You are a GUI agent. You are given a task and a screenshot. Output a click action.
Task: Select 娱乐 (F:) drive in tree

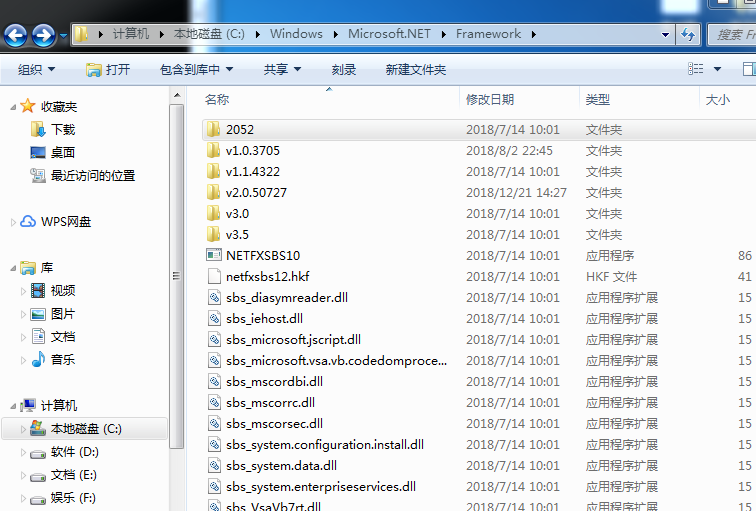pos(73,498)
